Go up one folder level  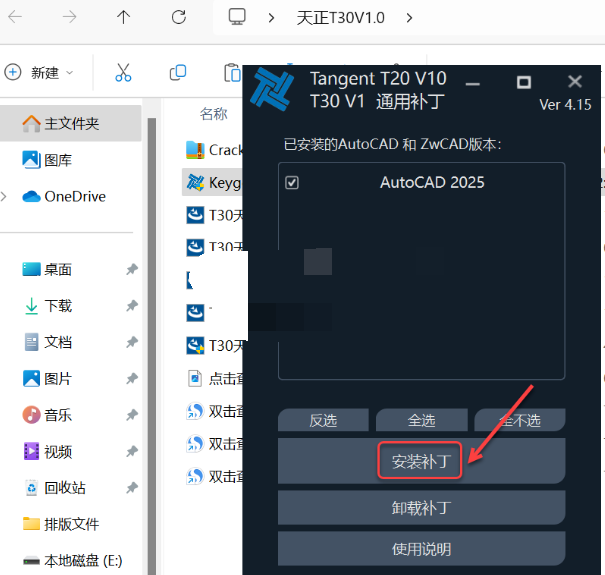[123, 17]
